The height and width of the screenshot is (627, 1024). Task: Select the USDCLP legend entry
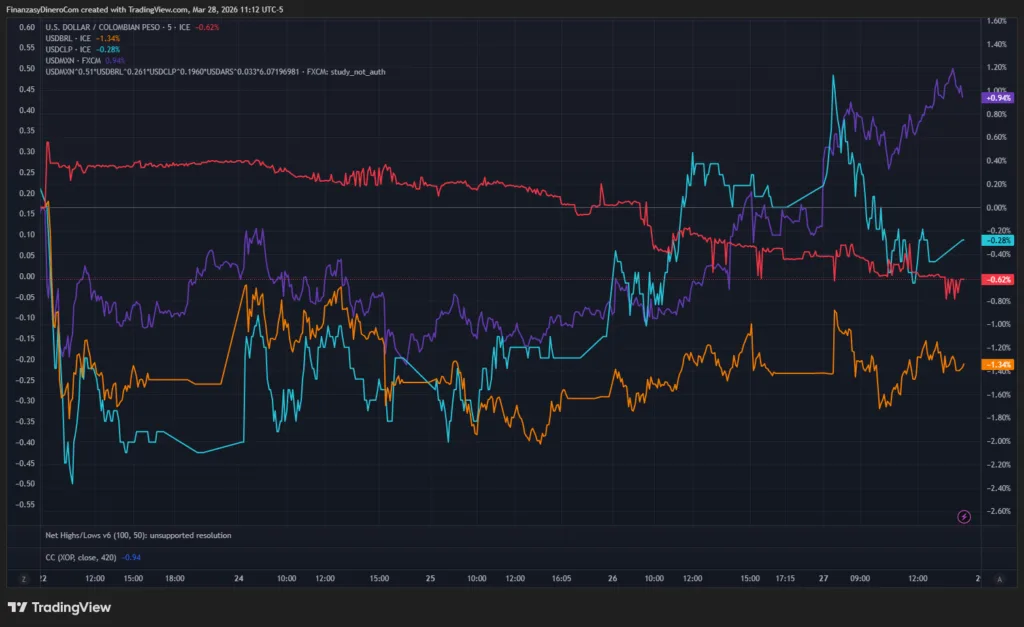point(60,49)
